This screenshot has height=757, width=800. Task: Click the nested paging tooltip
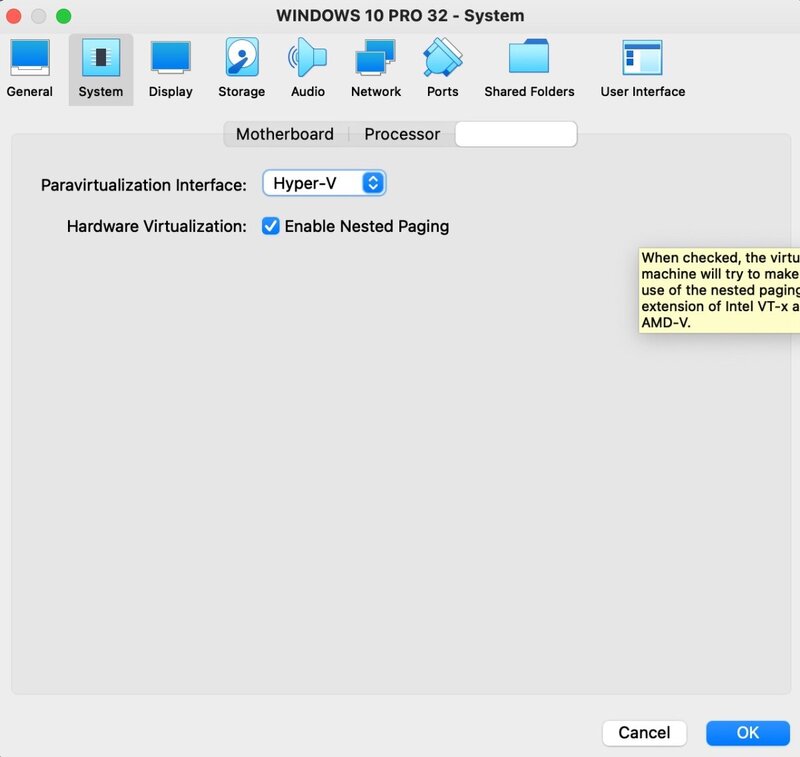pyautogui.click(x=719, y=290)
